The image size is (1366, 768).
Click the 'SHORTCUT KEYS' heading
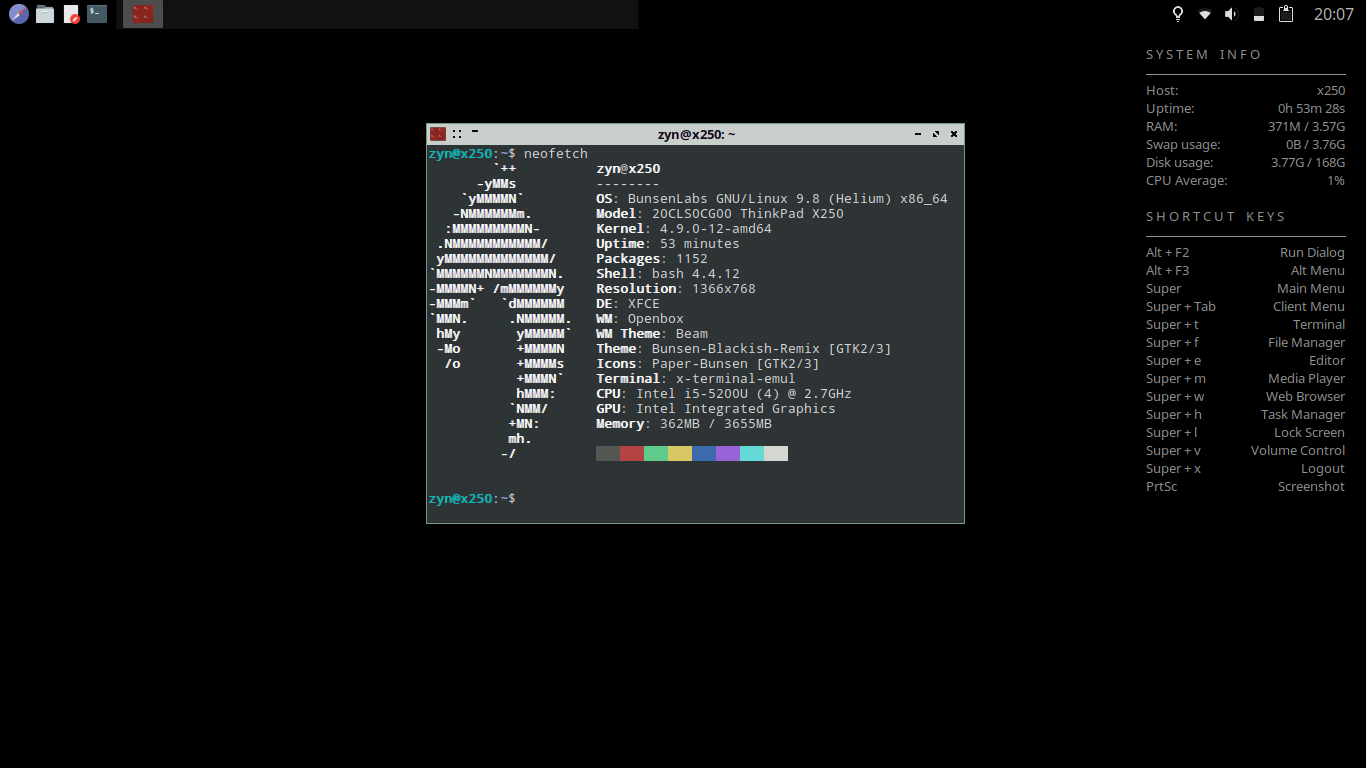[1216, 217]
